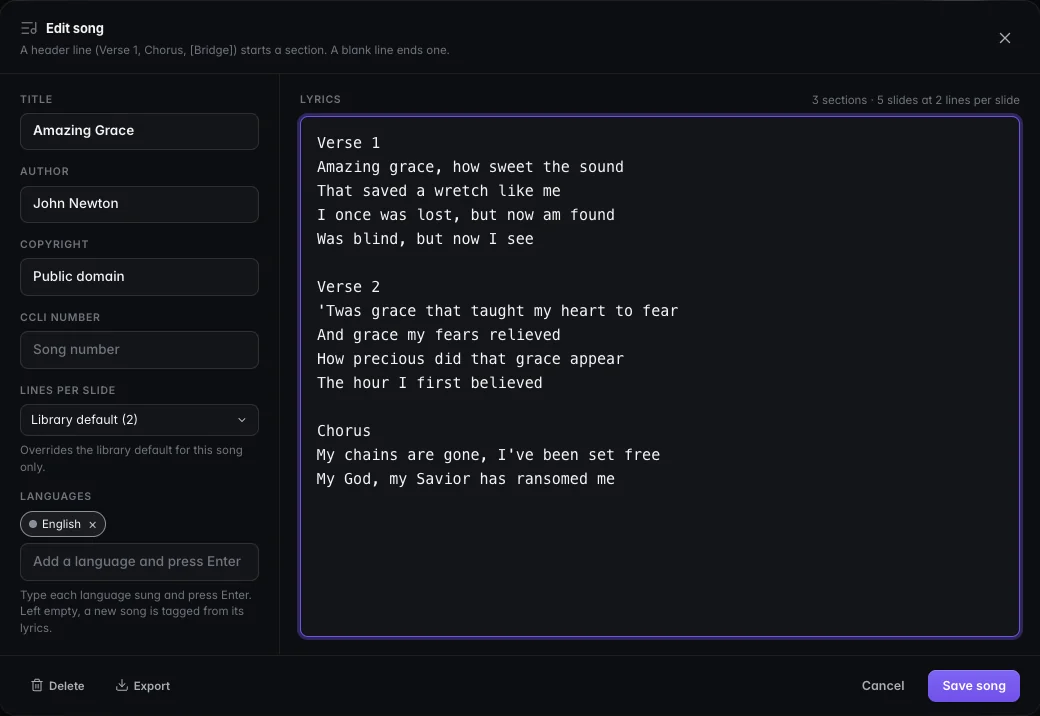Viewport: 1040px width, 716px height.
Task: Click line 'My God, my Savior has ransomed me'
Action: tap(466, 479)
